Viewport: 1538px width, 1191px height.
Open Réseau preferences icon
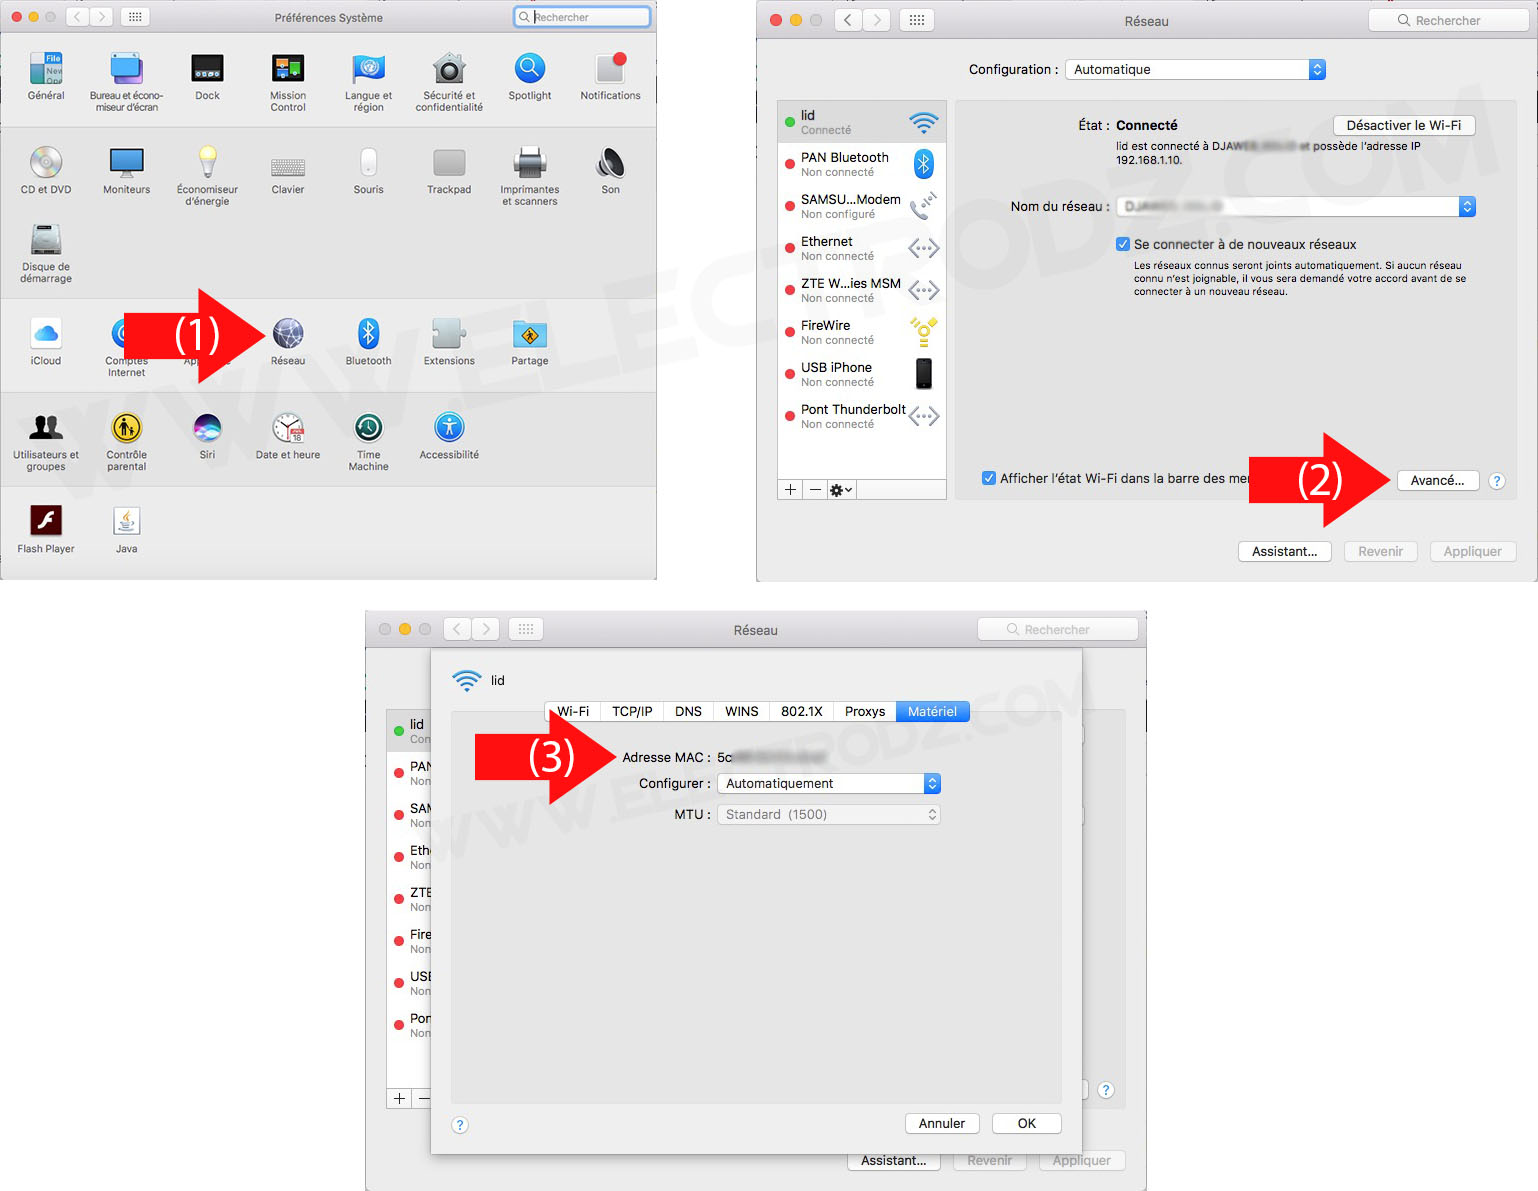pos(288,333)
